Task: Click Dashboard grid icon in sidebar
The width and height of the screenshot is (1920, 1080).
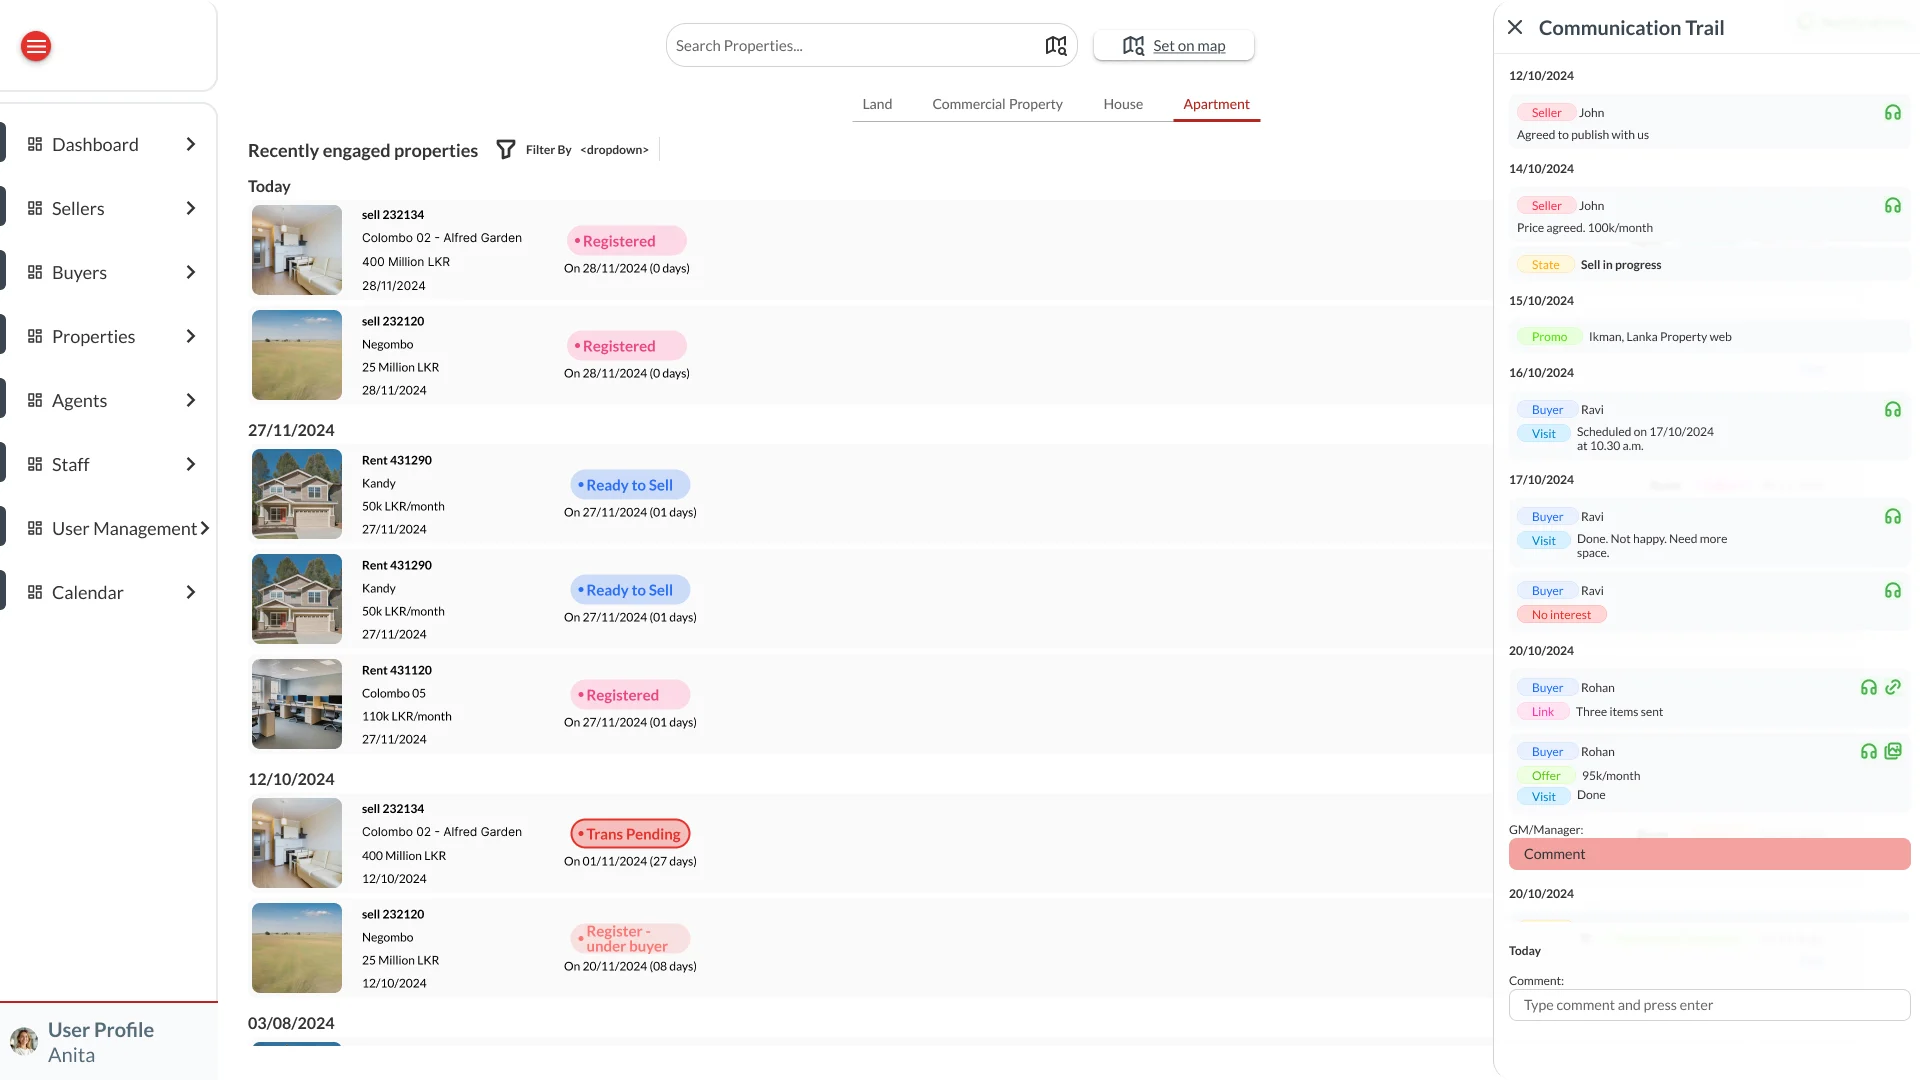Action: 35,145
